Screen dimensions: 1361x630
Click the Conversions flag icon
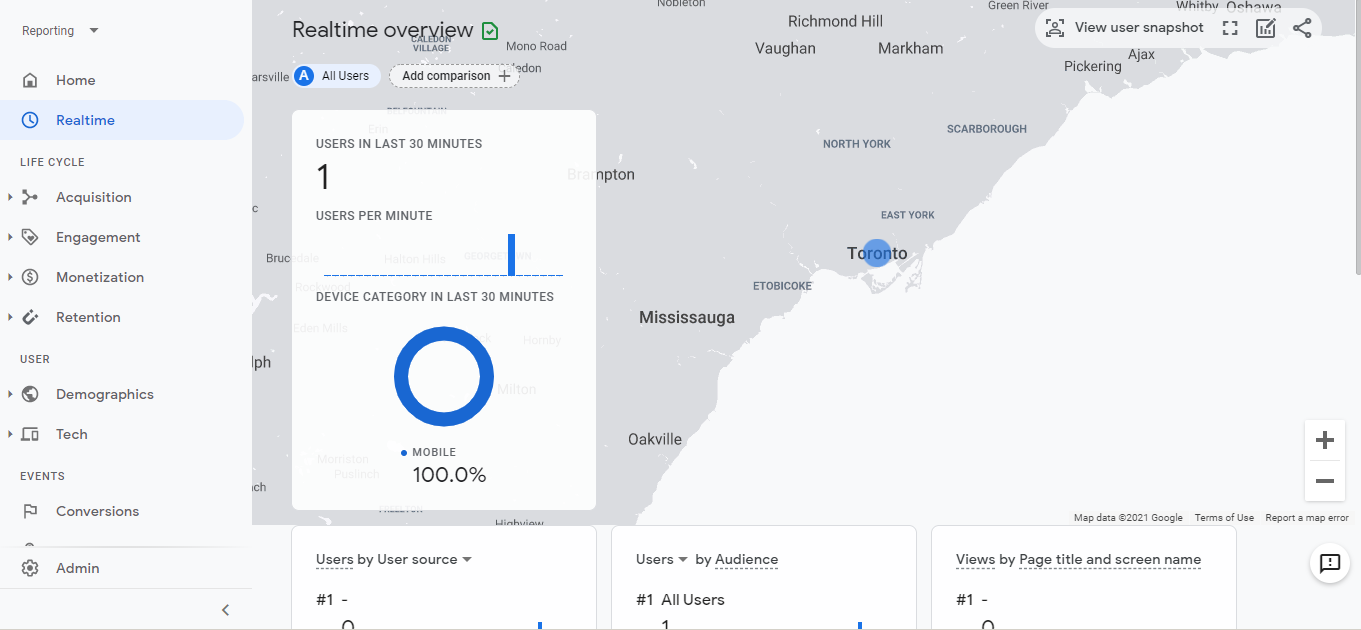tap(30, 511)
